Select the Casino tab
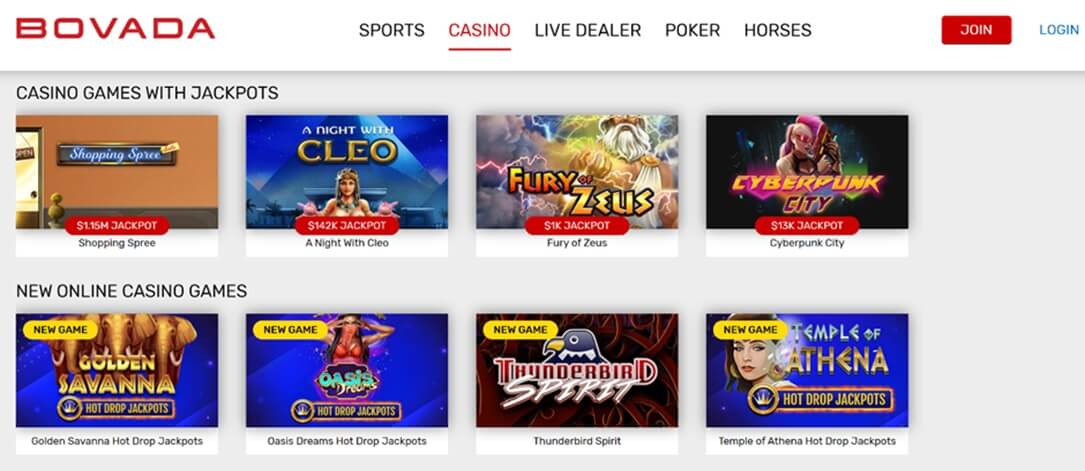1085x471 pixels. [480, 30]
